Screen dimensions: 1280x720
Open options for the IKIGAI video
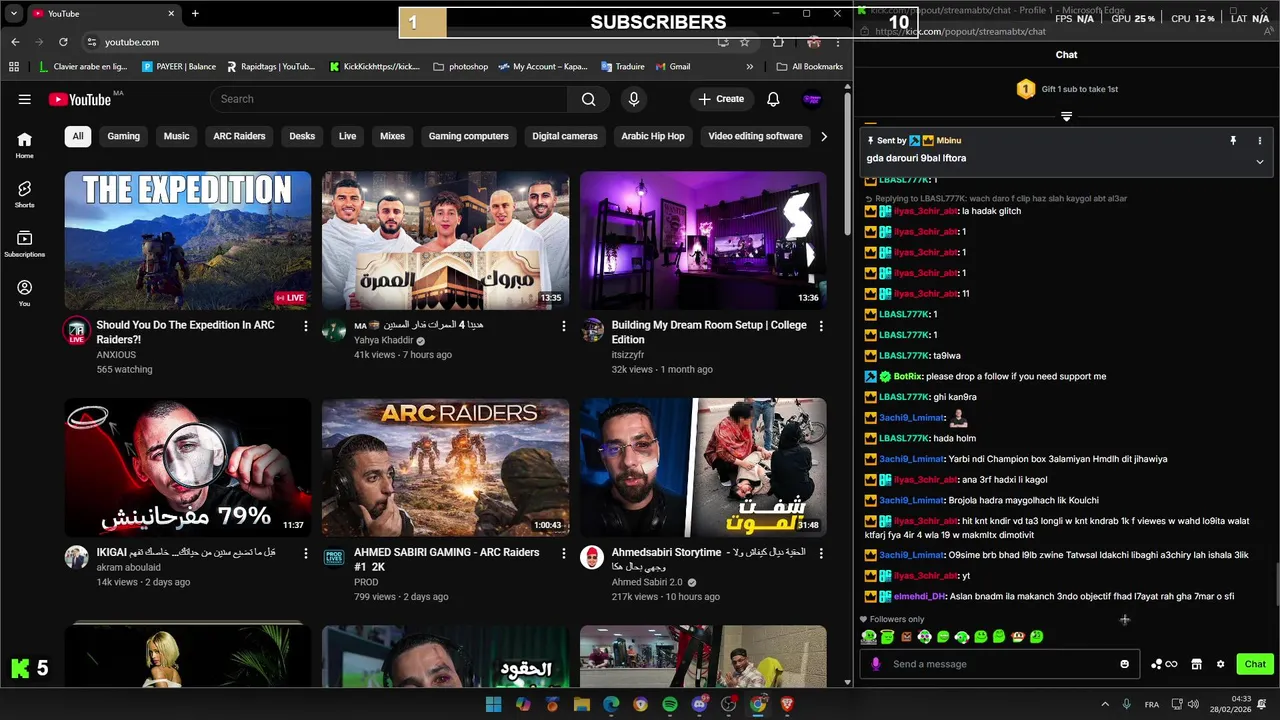[306, 553]
